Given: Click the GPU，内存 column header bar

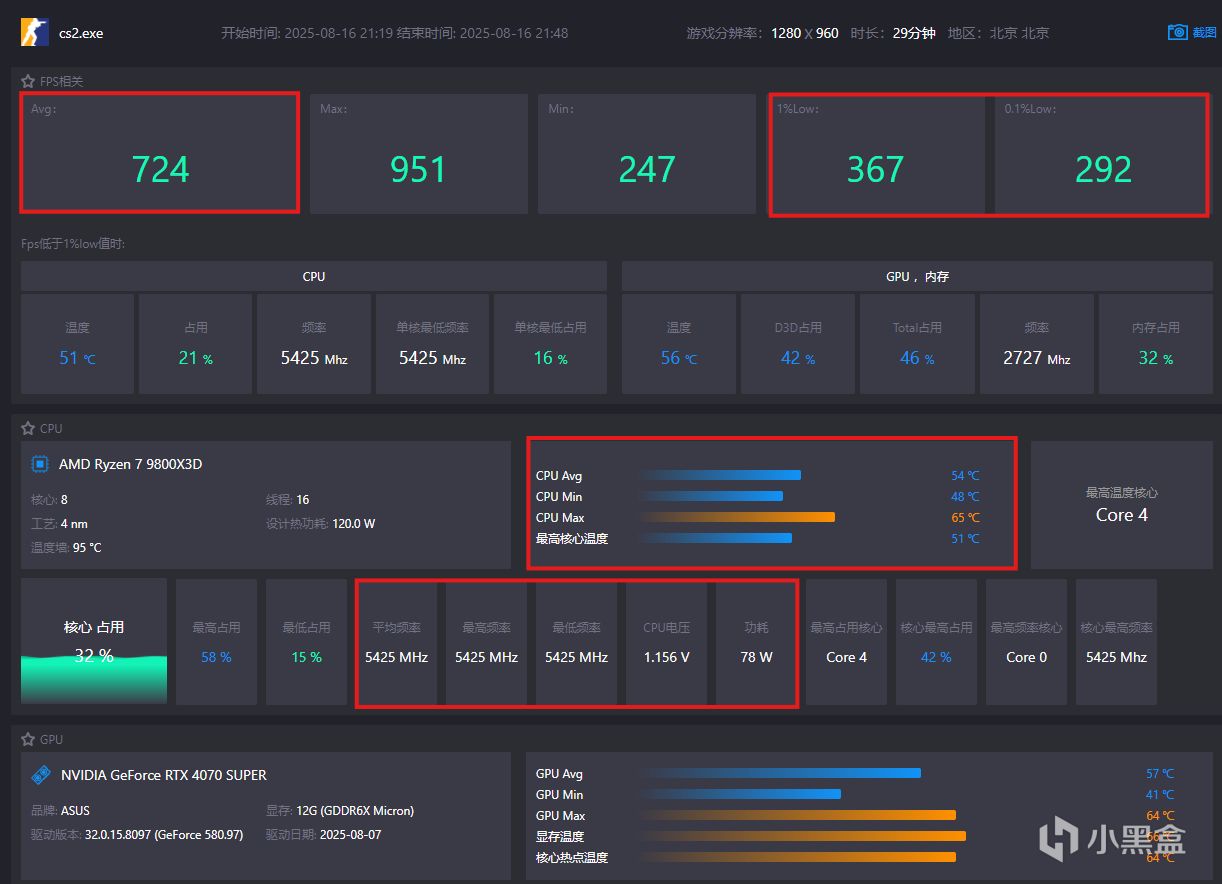Looking at the screenshot, I should pyautogui.click(x=917, y=276).
